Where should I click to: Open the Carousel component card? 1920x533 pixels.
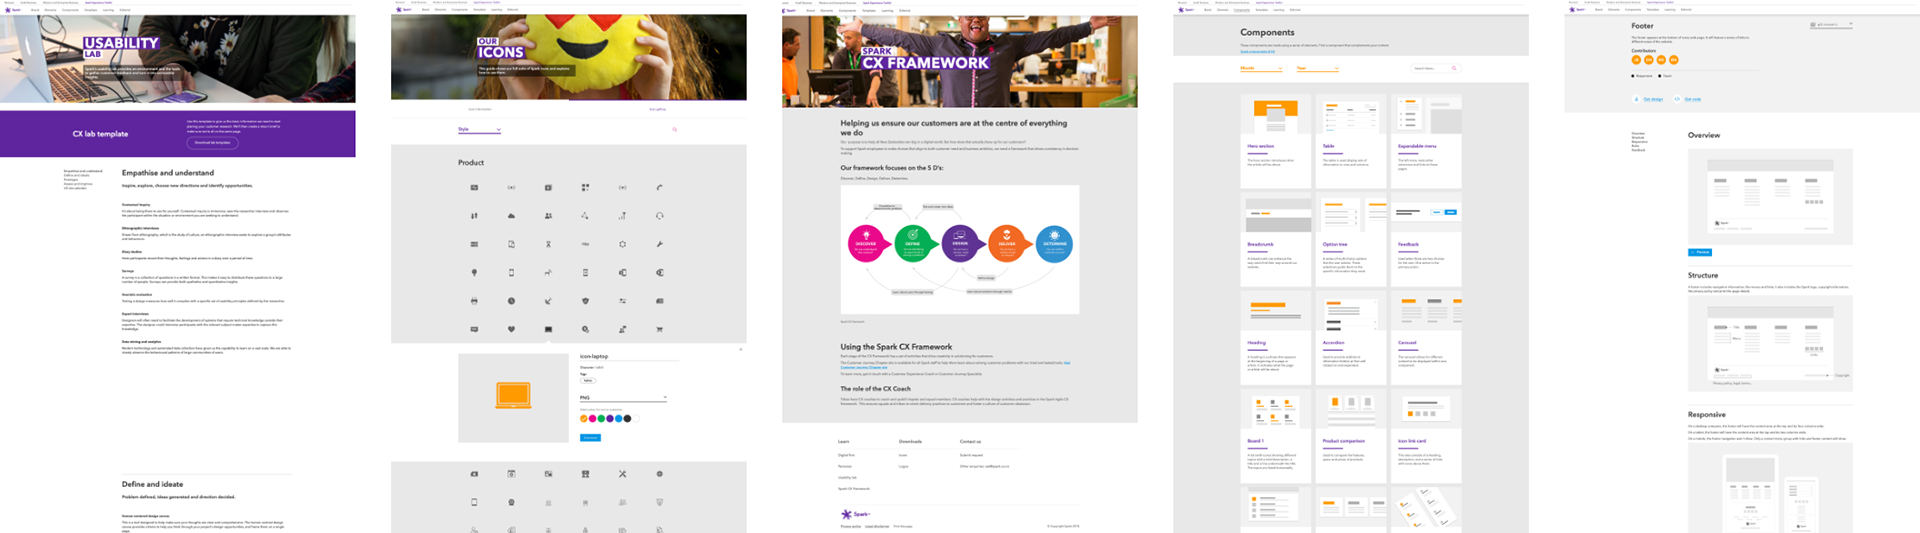(1426, 338)
